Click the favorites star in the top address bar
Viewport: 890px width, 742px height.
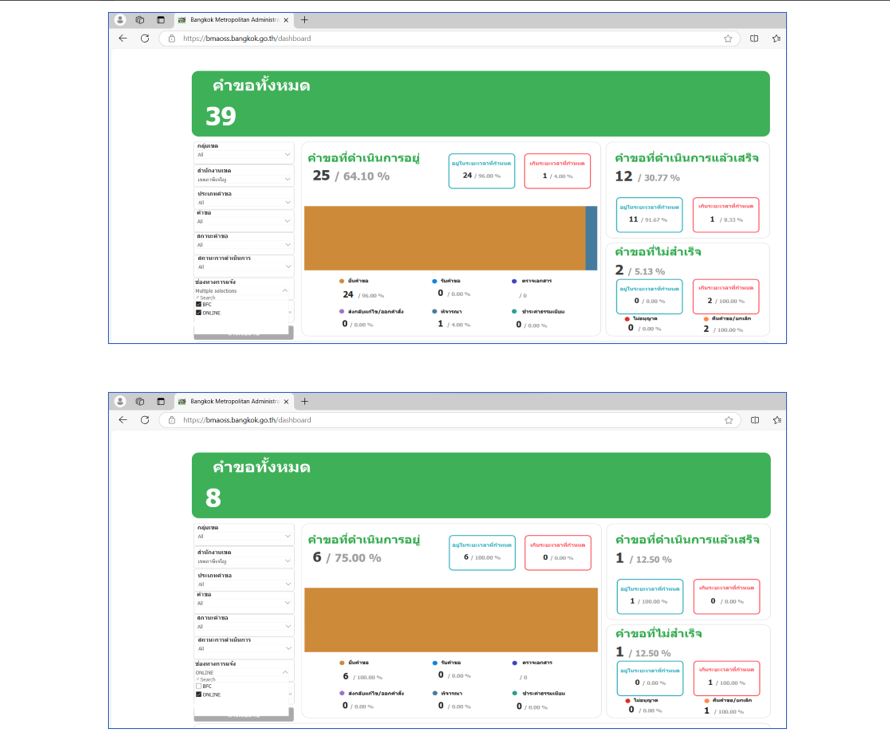click(728, 38)
